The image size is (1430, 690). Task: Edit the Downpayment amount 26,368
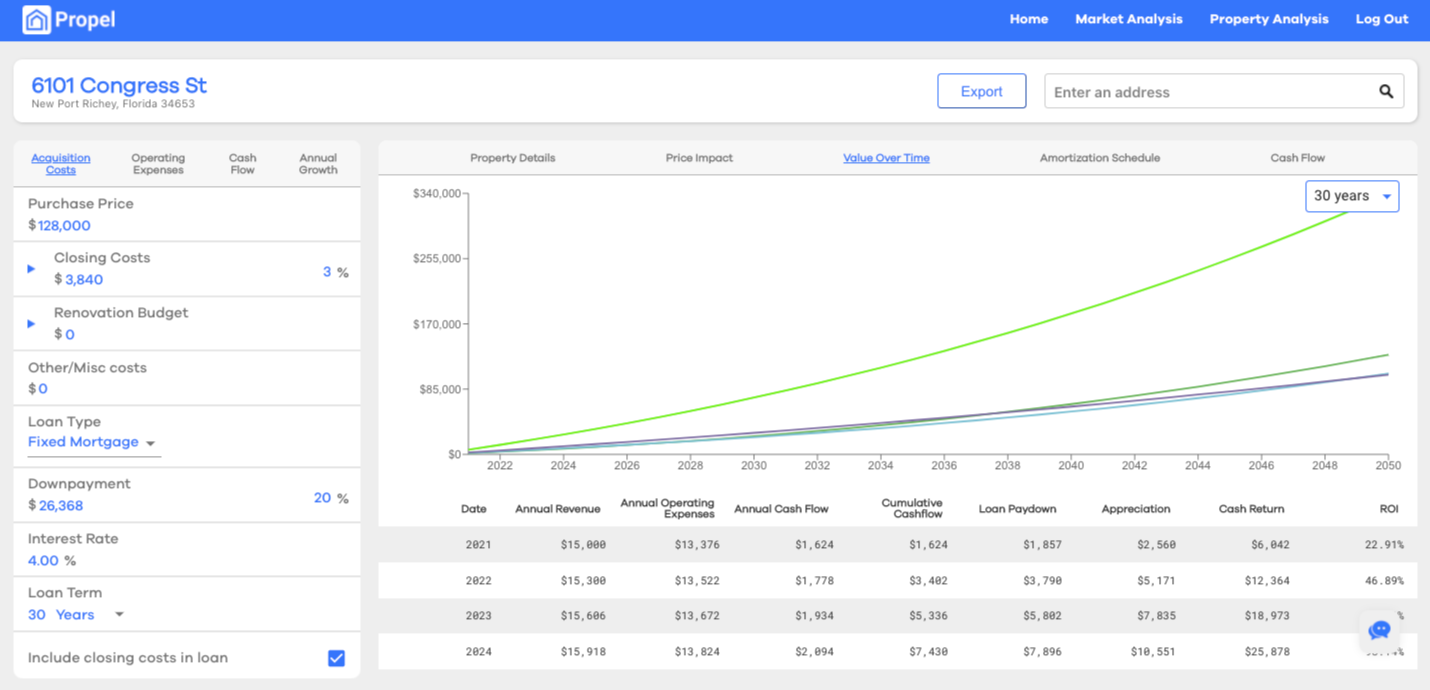[61, 506]
